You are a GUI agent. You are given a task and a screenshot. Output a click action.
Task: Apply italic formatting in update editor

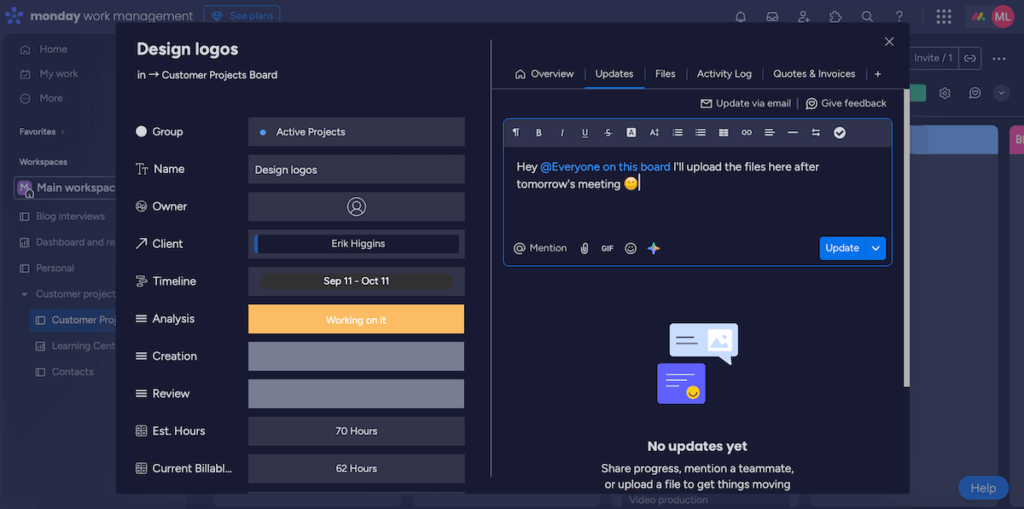[x=562, y=133]
